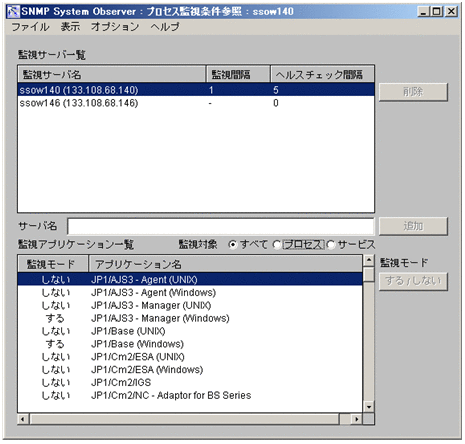Select server row ssow140 (133.108.68.140)
Viewport: 465px width, 444px height.
(196, 90)
